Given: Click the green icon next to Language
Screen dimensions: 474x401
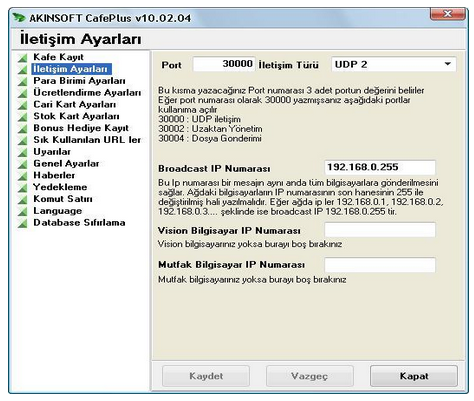Looking at the screenshot, I should [x=23, y=211].
